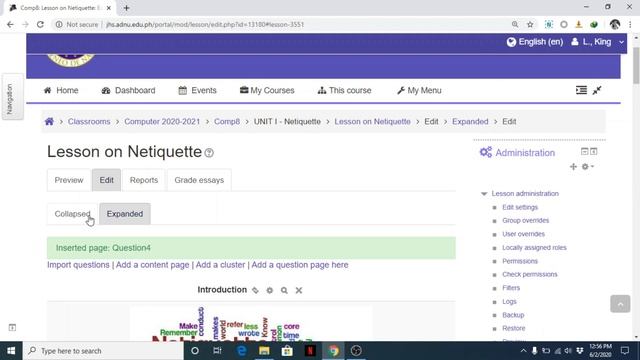Switch to the Reports tab

[x=144, y=180]
